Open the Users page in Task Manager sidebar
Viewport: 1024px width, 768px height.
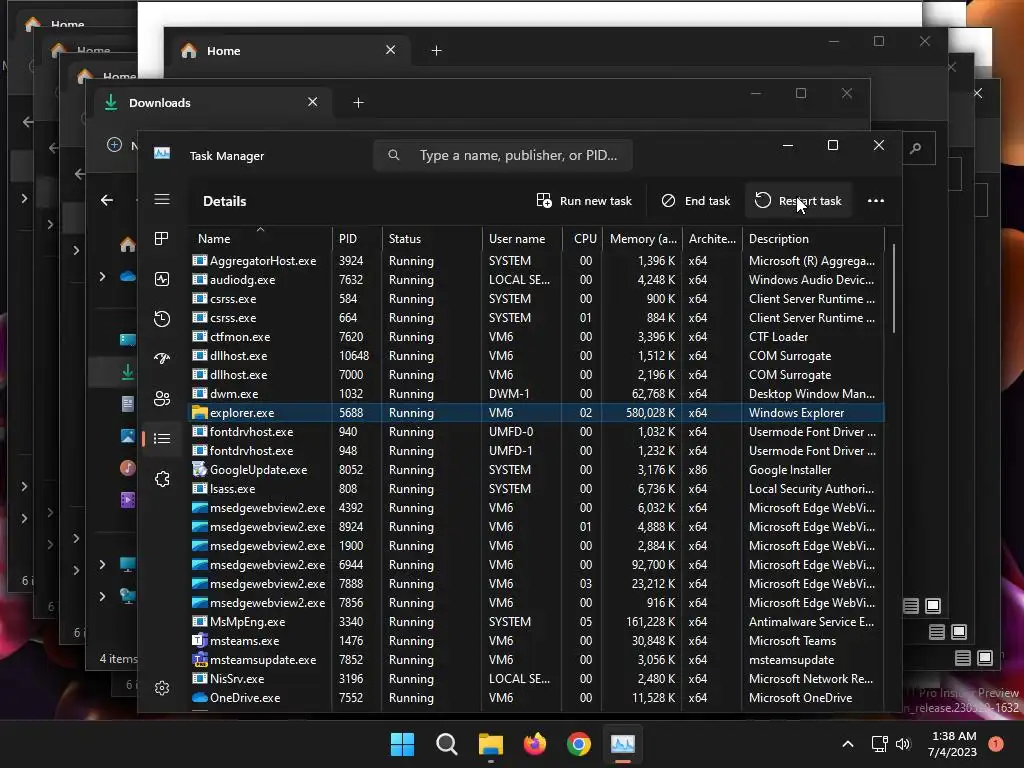[x=162, y=398]
